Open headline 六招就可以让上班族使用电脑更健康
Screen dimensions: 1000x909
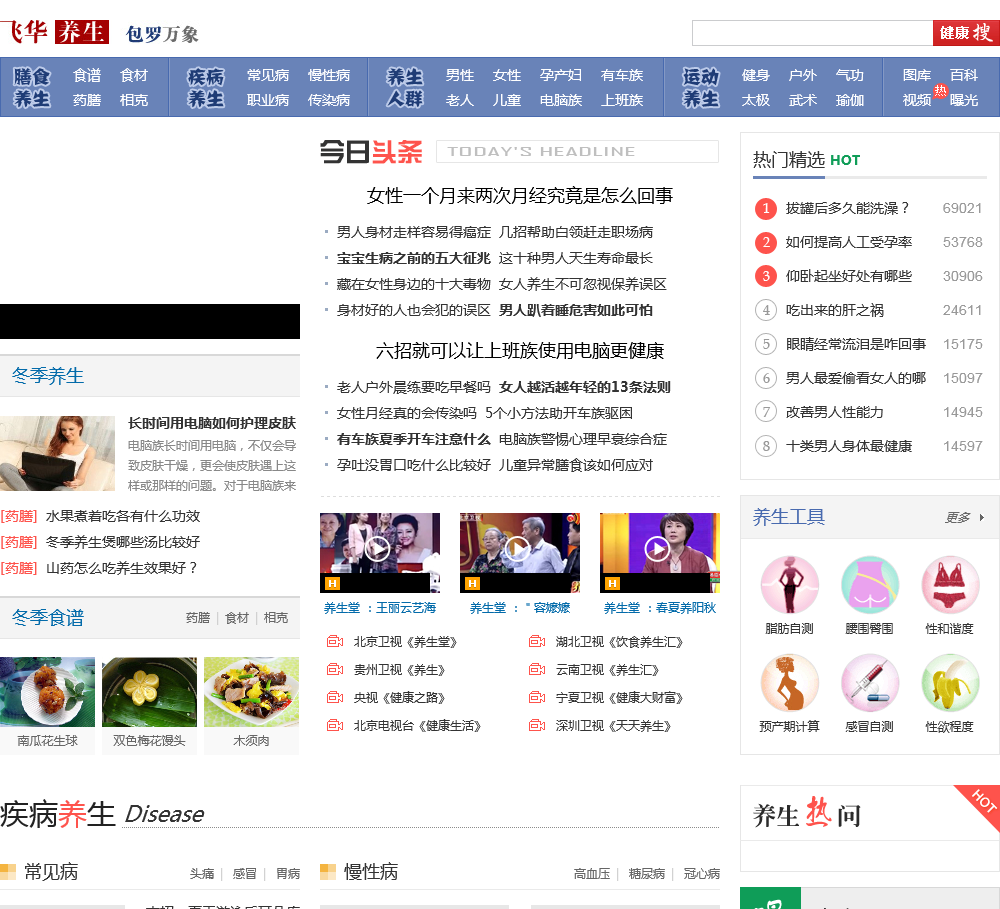coord(520,350)
